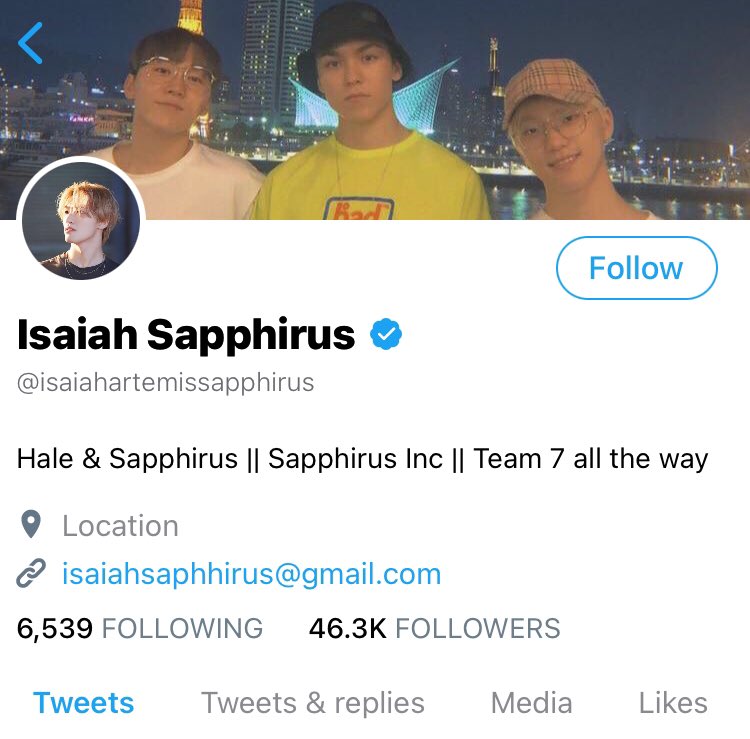Open the isaiahsaphhirus@gmail.com link
750x739 pixels.
(x=252, y=574)
